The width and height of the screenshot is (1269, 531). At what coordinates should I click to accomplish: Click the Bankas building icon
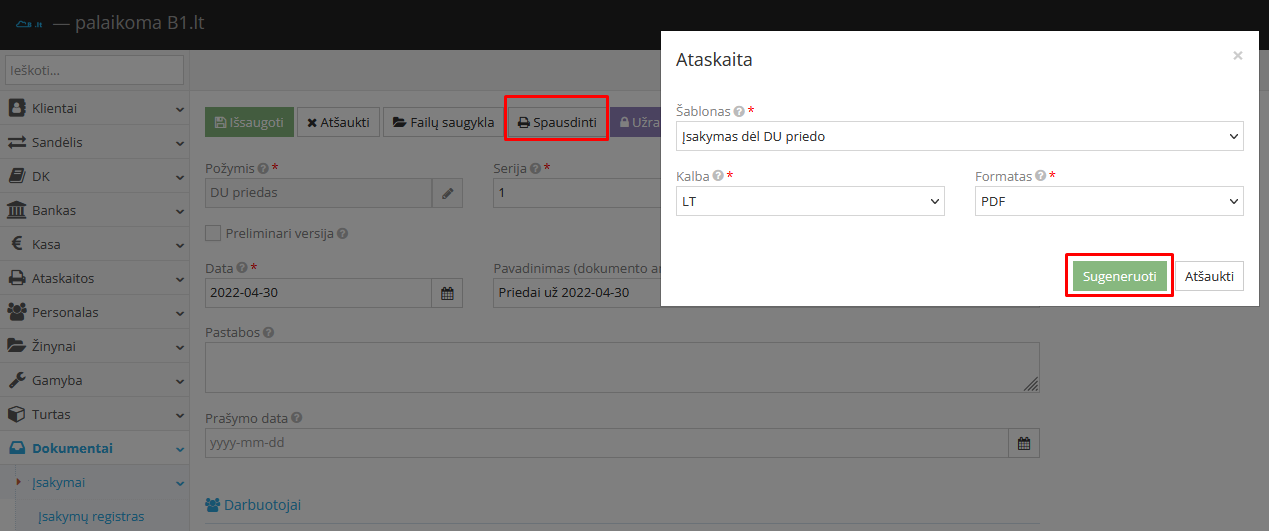[x=16, y=210]
